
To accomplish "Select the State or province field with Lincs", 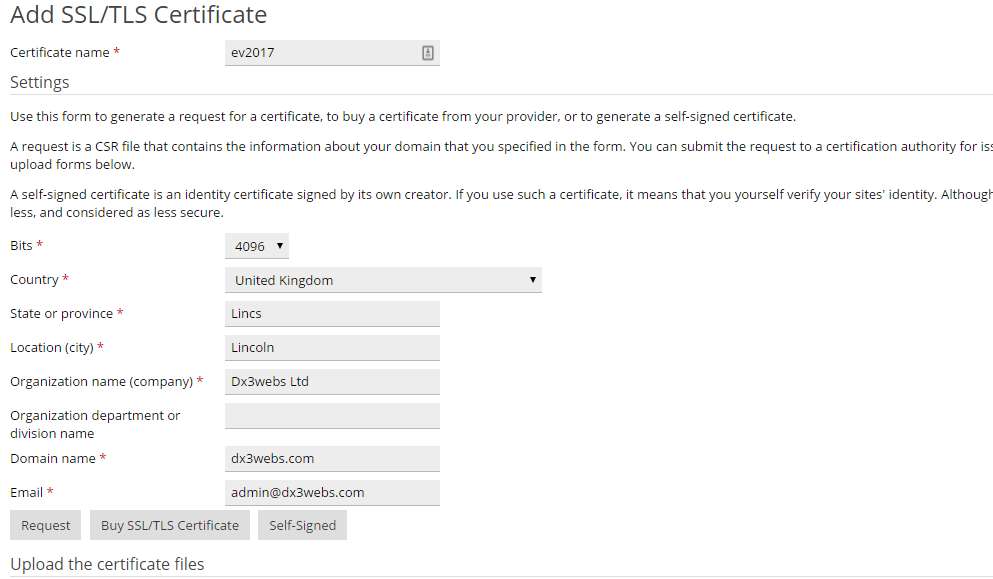I will [x=332, y=314].
